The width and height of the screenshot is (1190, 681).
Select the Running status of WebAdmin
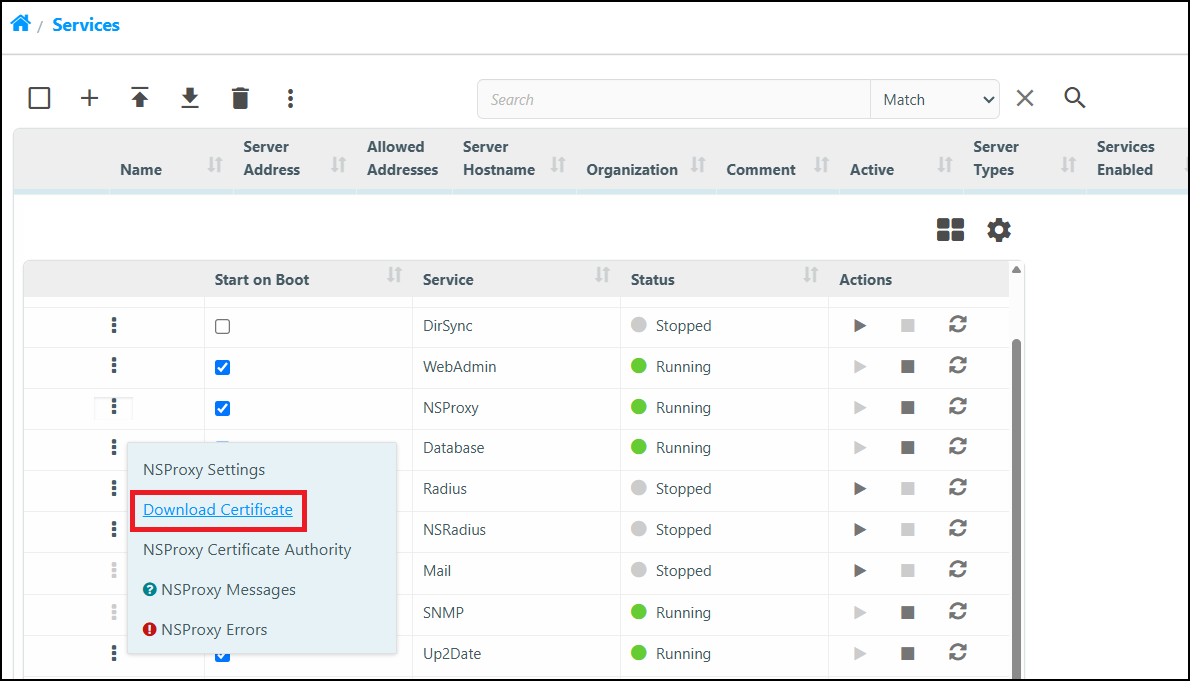(683, 367)
